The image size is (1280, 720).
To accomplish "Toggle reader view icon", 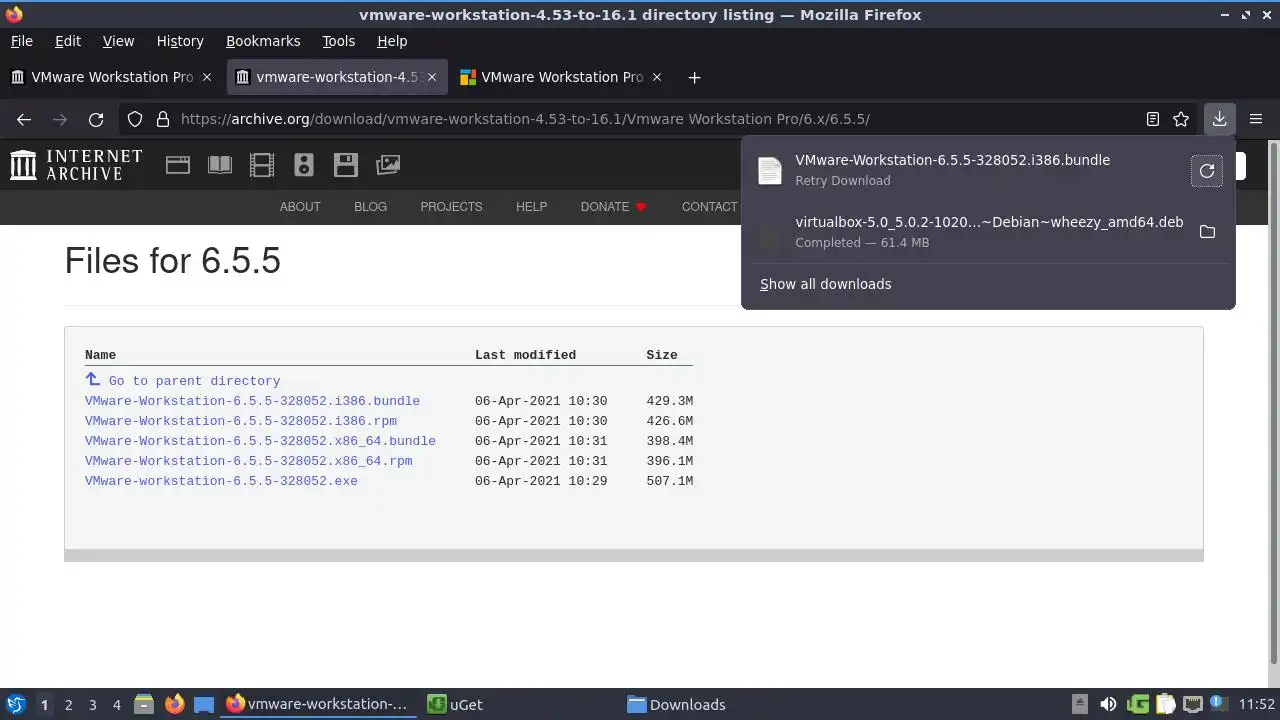I will 1153,119.
